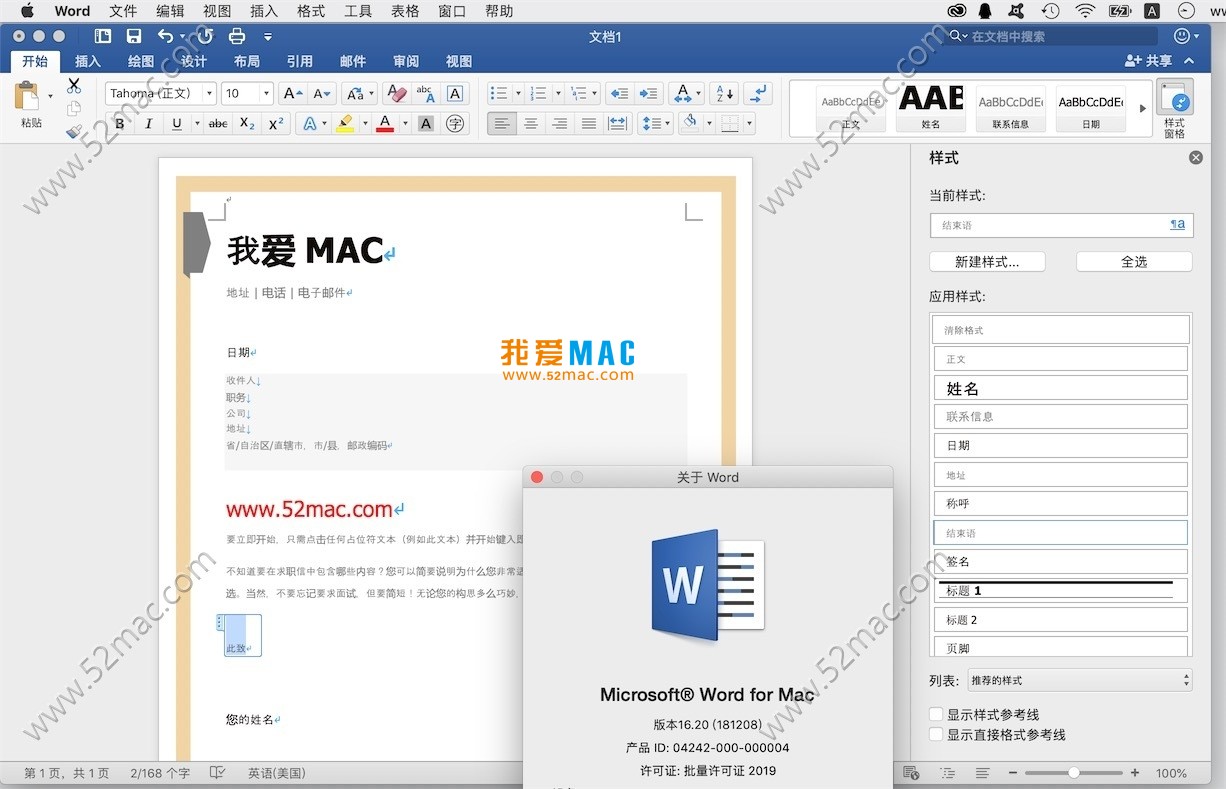Screen dimensions: 1226x789
Task: Open the 帮助 menu in menu bar
Action: click(x=499, y=11)
